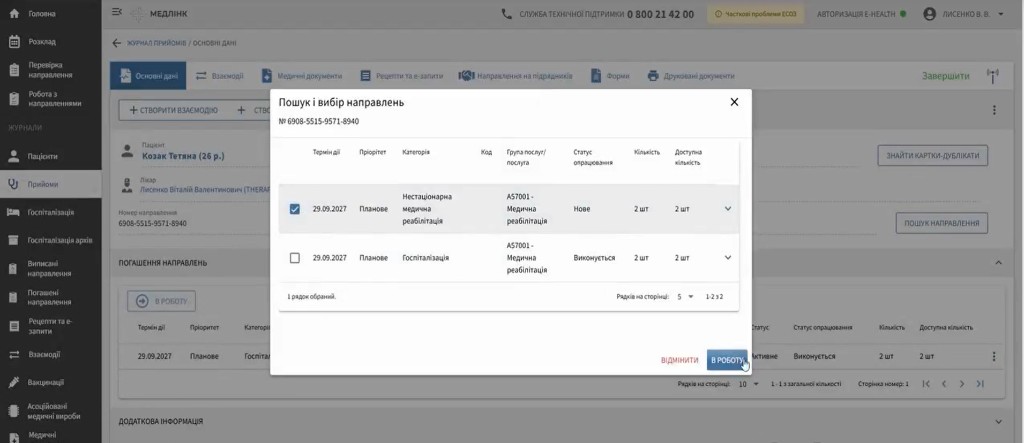Click В РОБОТУ button in dialog
This screenshot has width=1024, height=443.
pyautogui.click(x=727, y=360)
